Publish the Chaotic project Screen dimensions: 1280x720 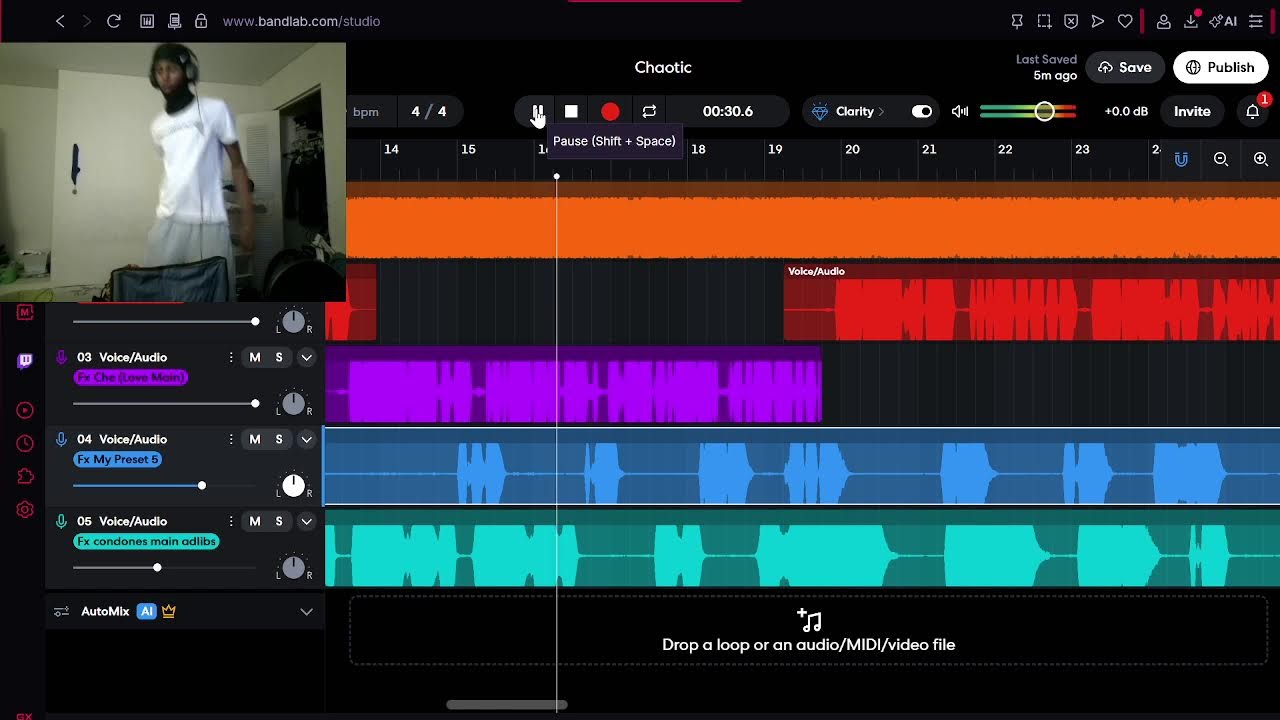click(1220, 67)
